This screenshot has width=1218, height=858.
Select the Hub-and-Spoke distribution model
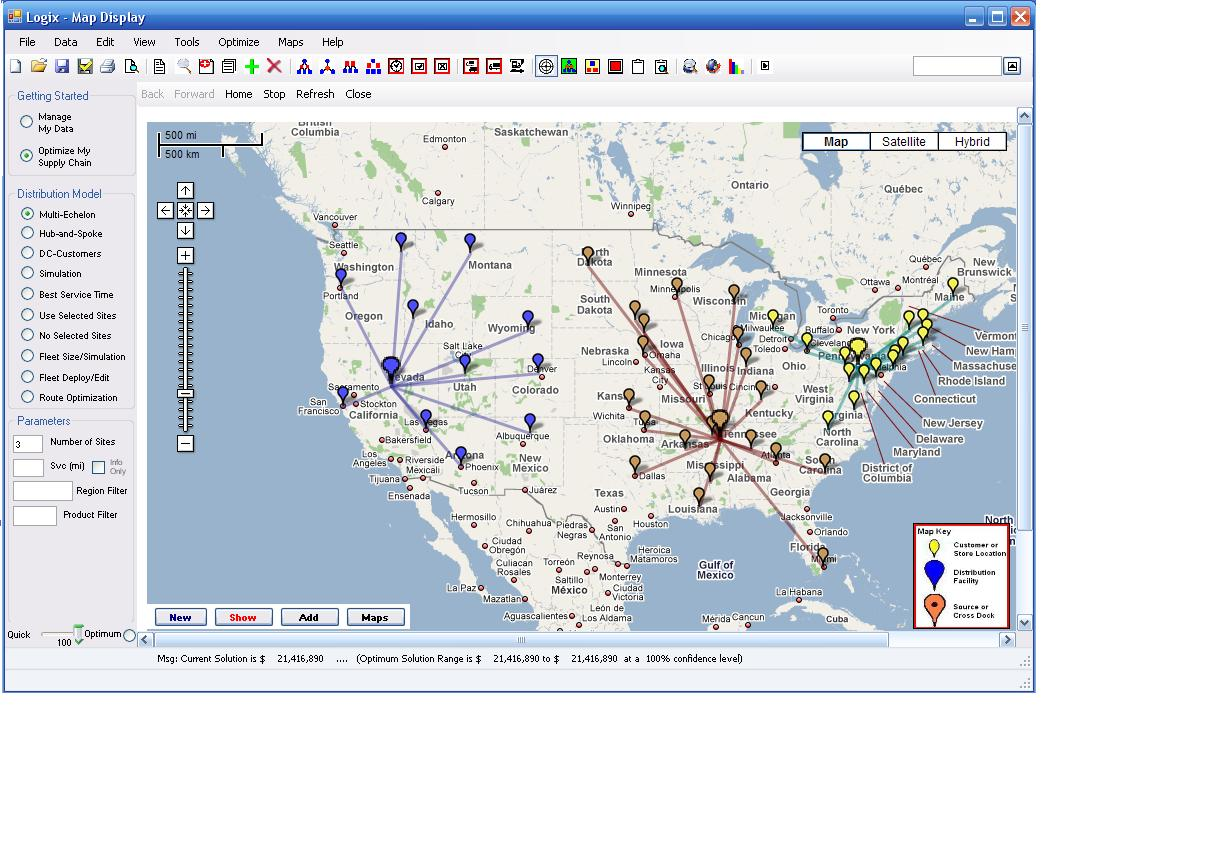tap(28, 233)
